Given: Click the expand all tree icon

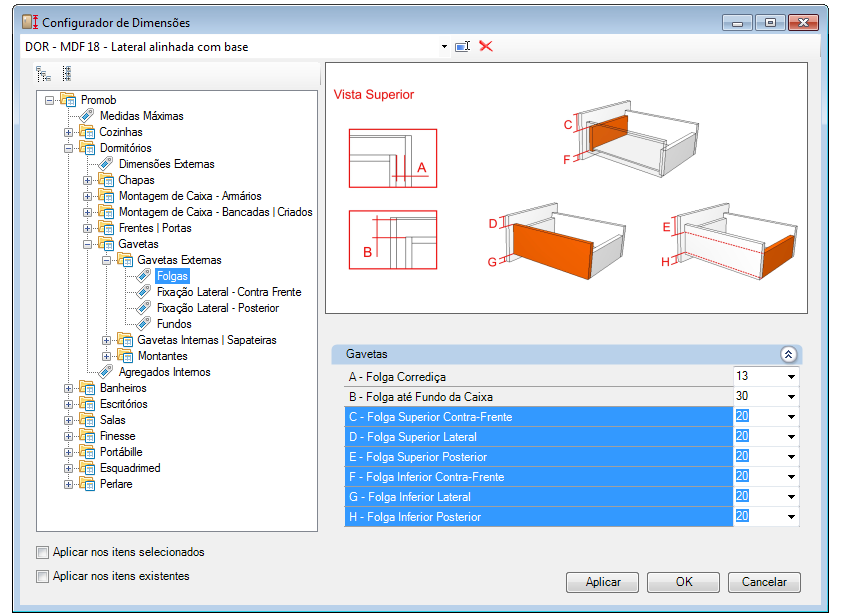Looking at the screenshot, I should tap(43, 74).
